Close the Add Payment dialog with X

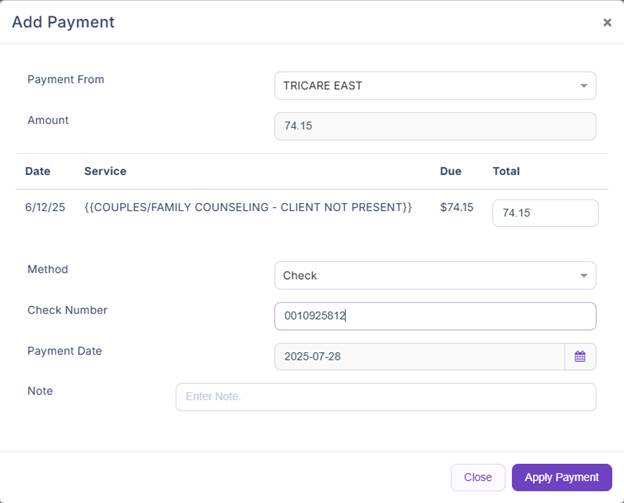point(607,22)
